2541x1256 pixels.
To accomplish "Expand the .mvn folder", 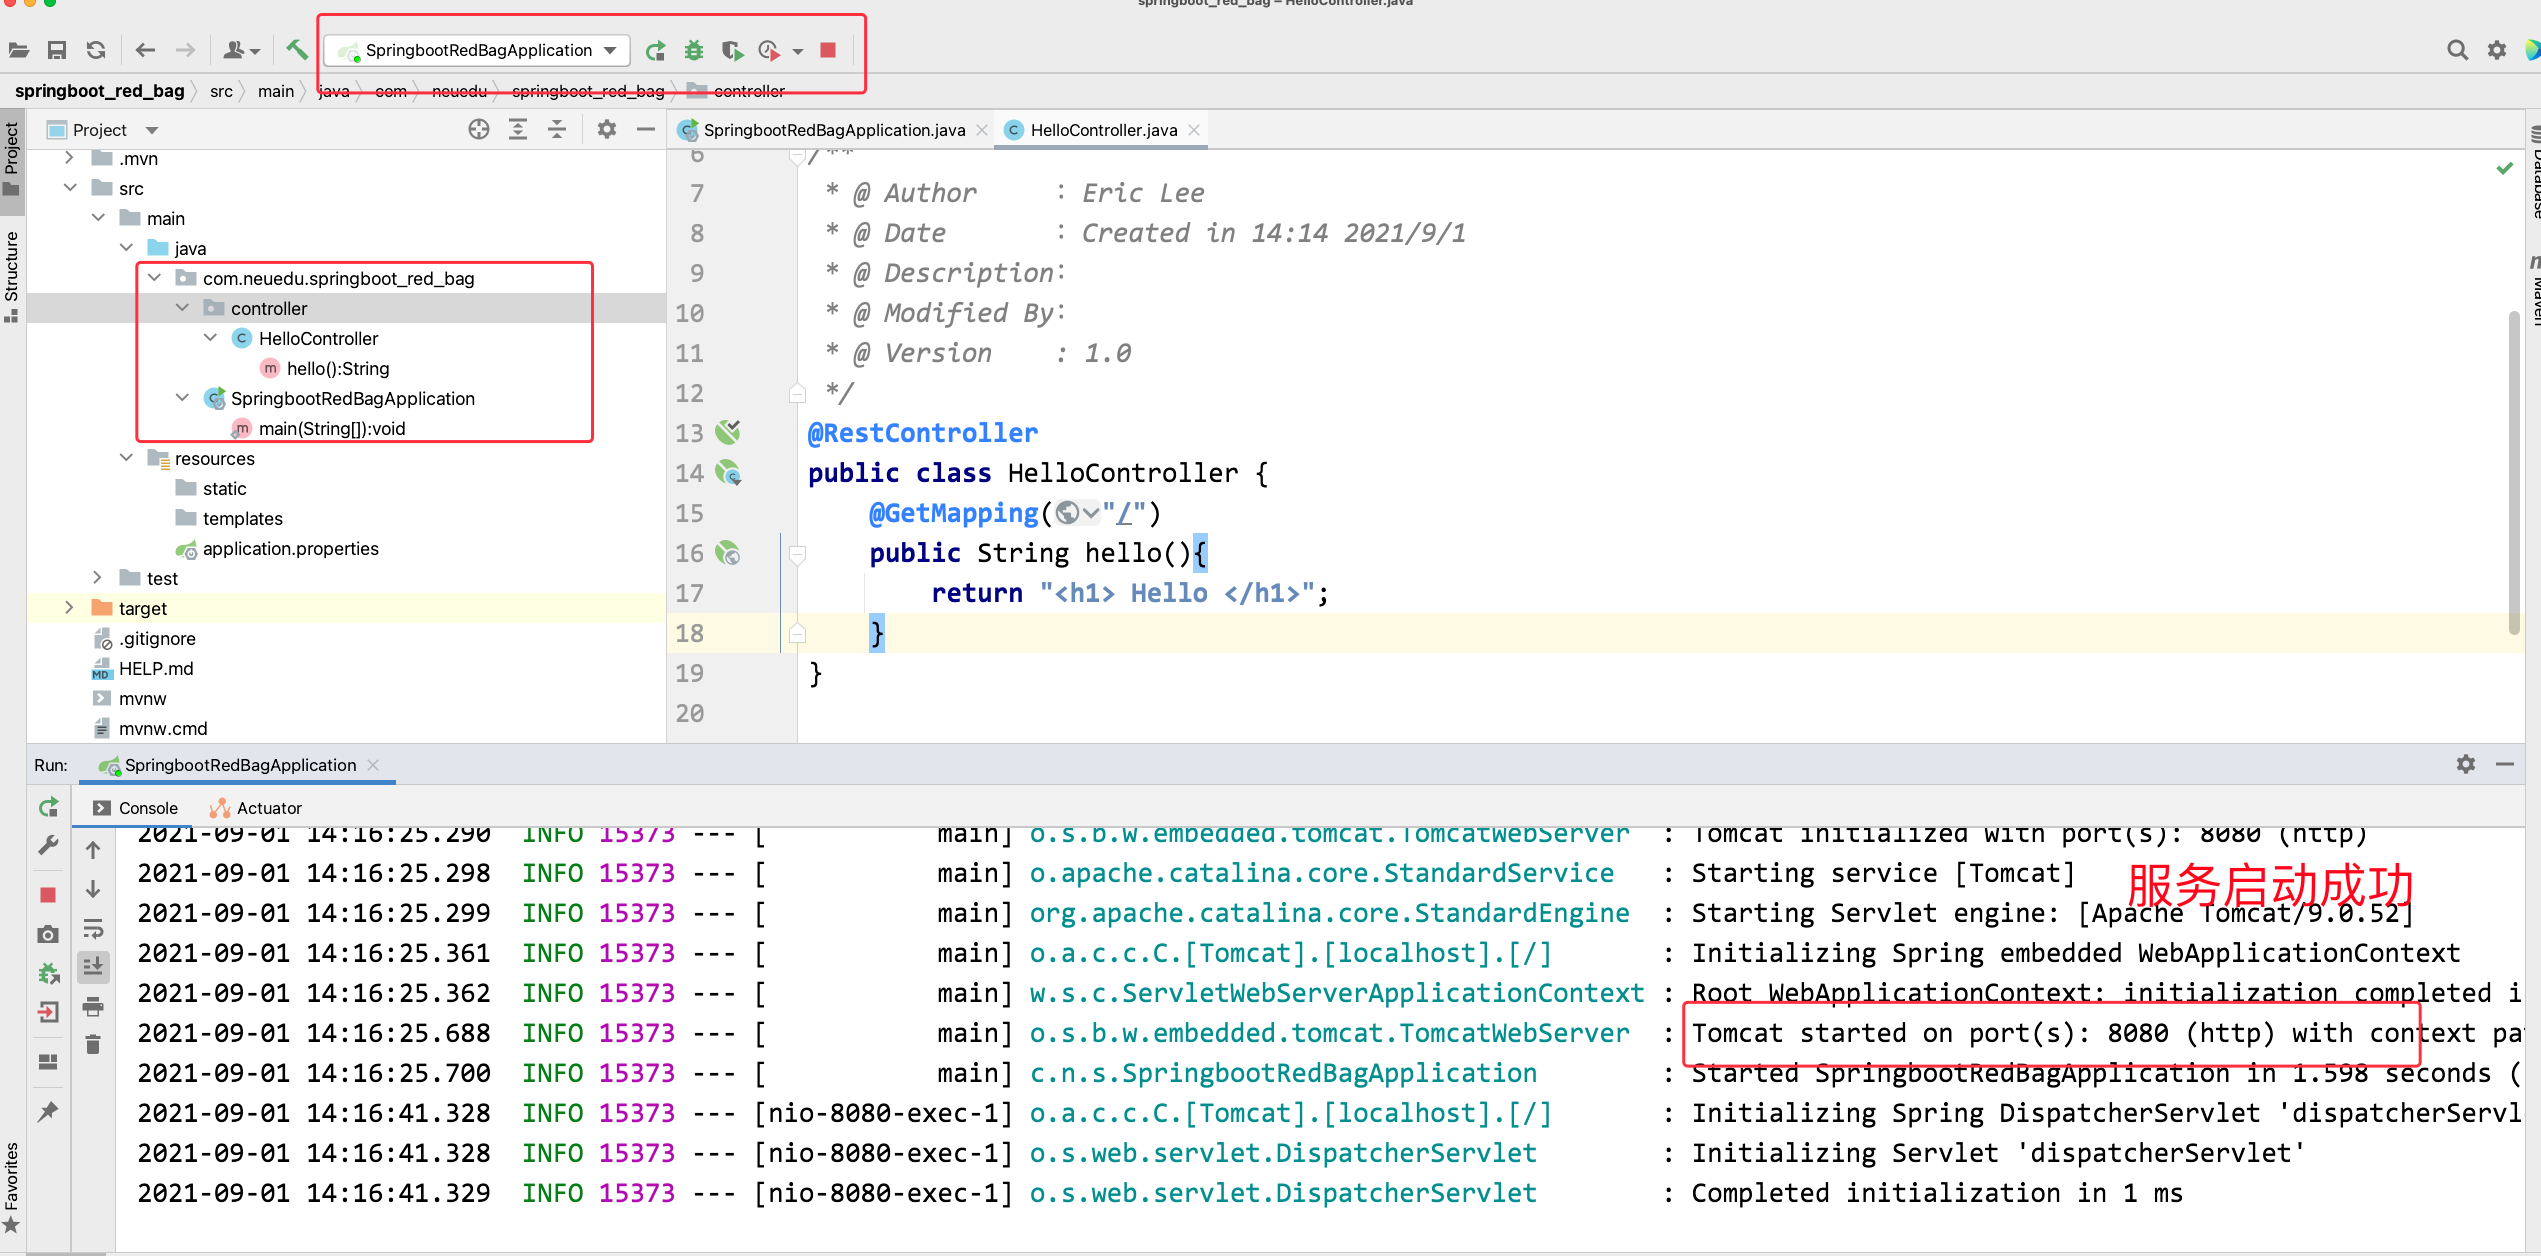I will pos(69,158).
